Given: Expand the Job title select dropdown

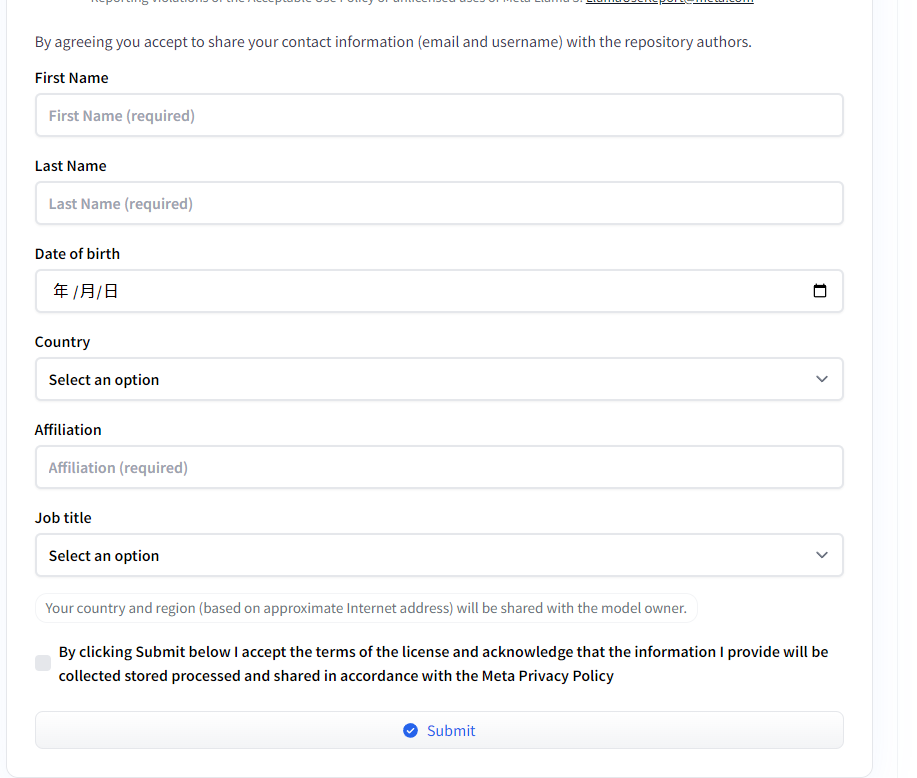Looking at the screenshot, I should (x=439, y=555).
